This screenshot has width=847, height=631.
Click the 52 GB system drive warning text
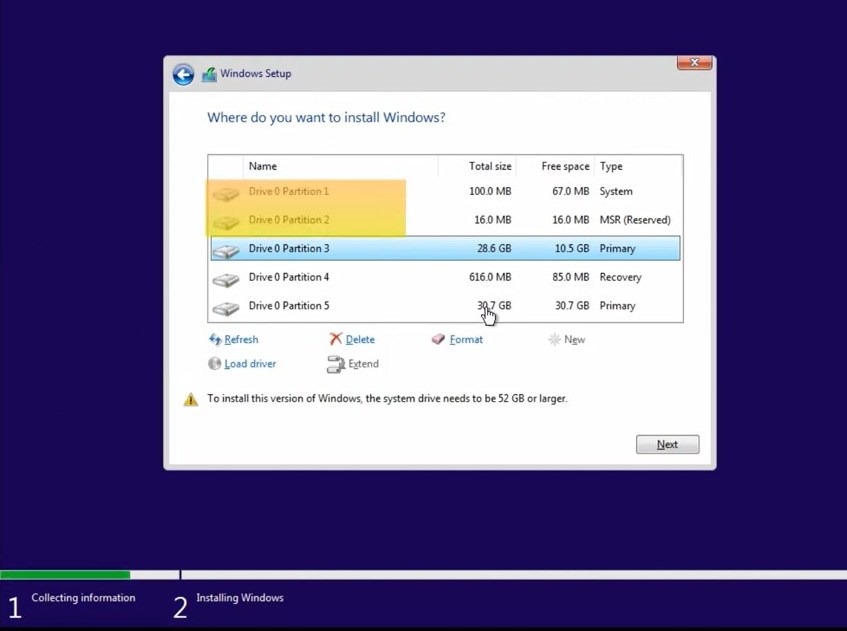387,399
